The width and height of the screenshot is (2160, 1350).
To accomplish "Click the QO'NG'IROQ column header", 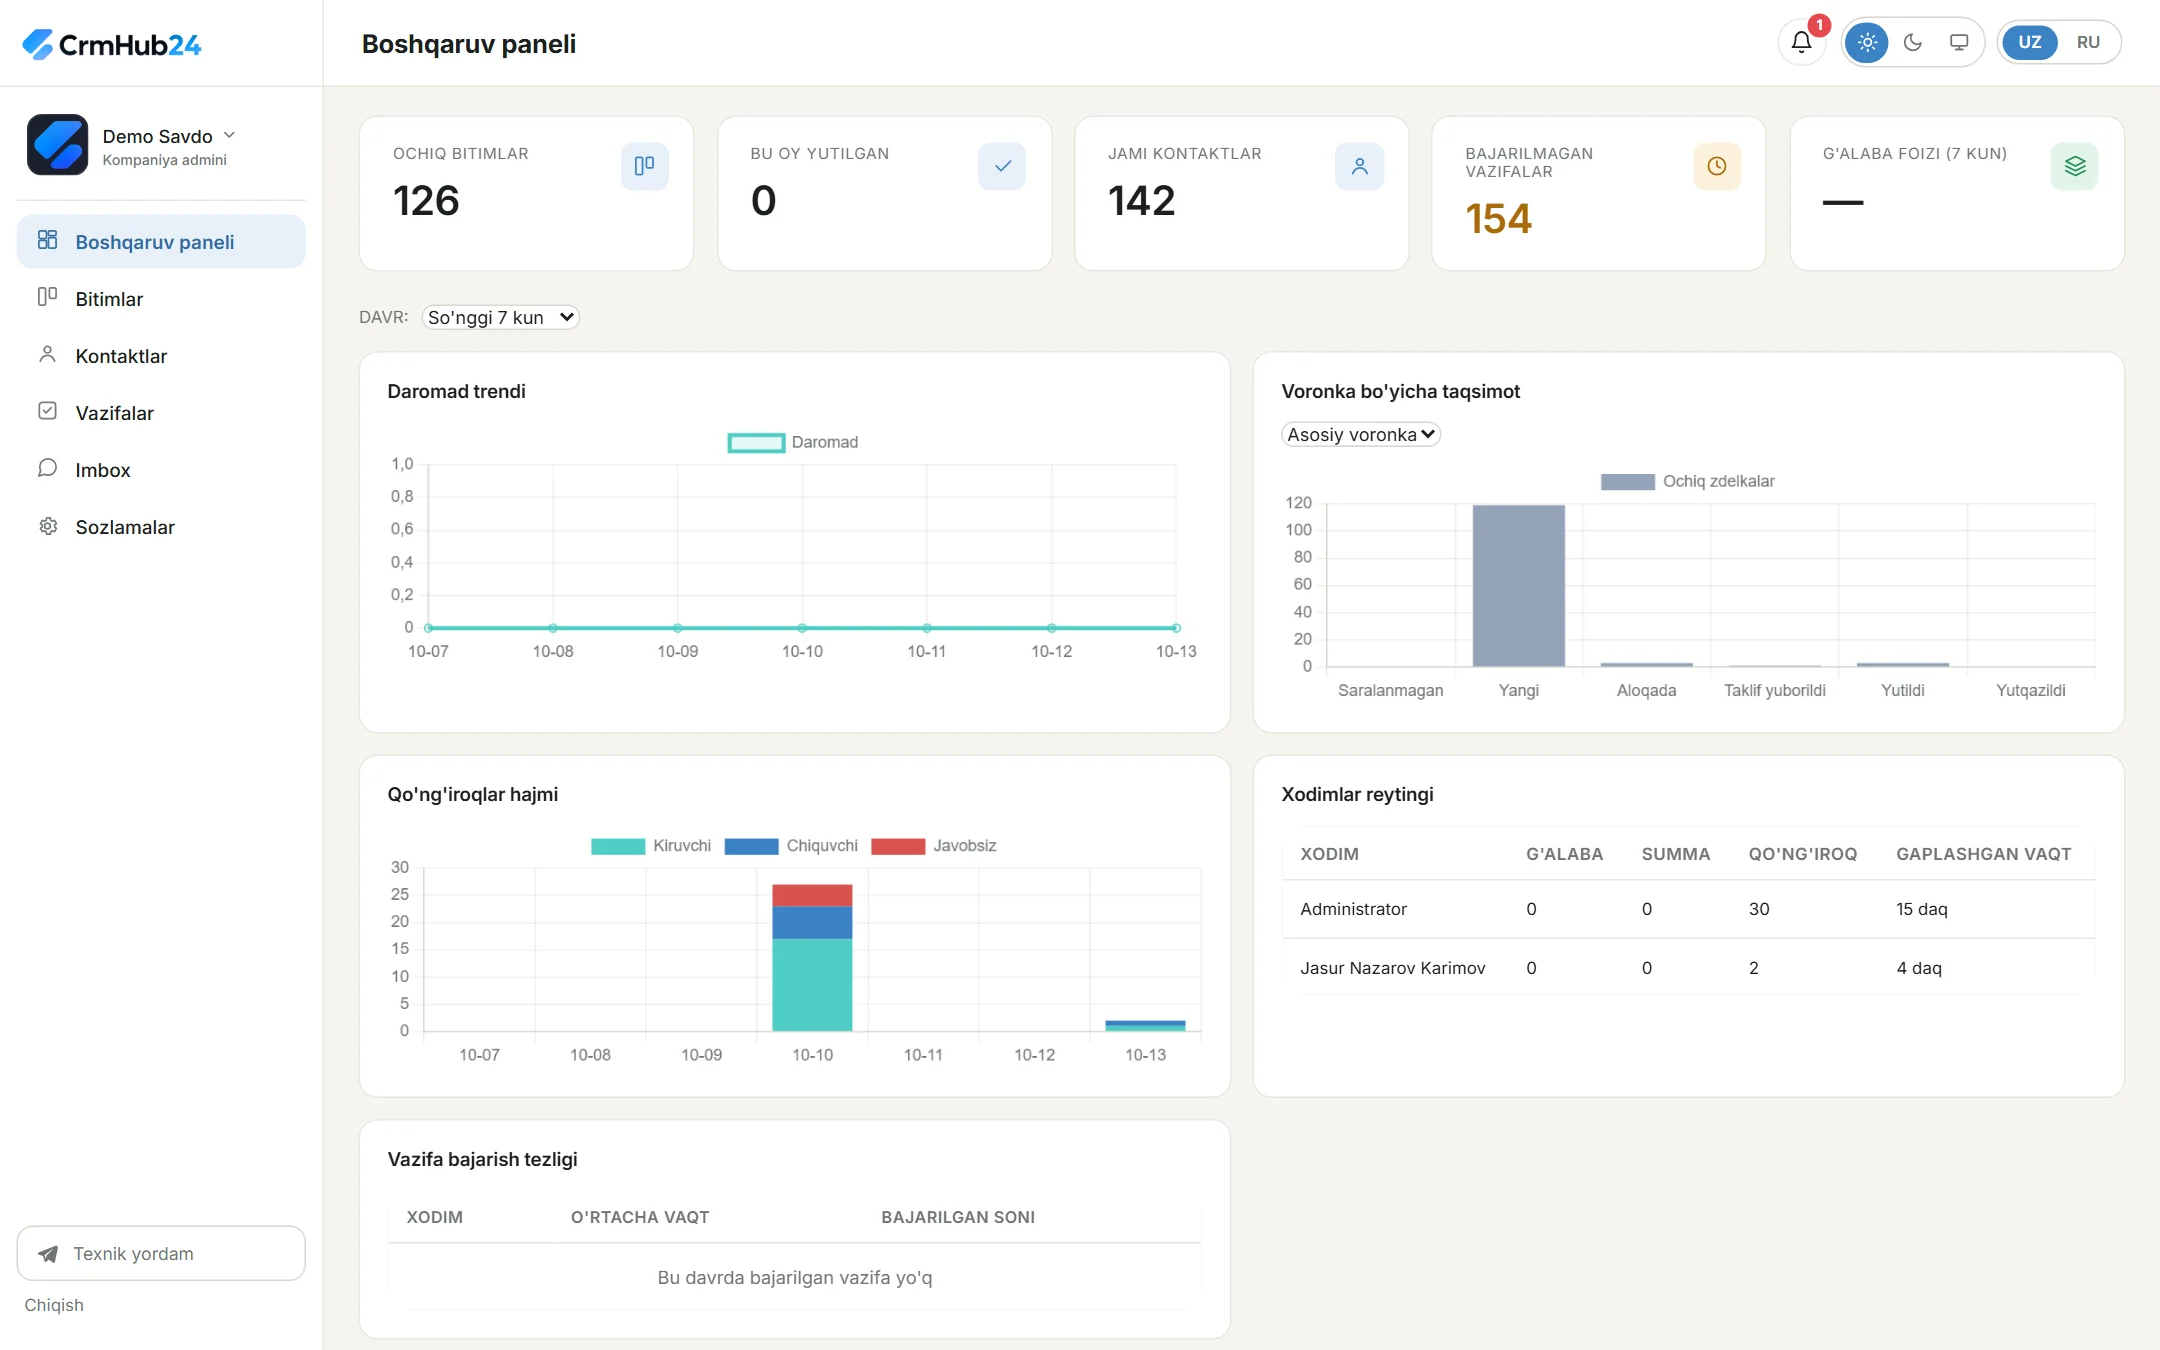I will click(x=1802, y=853).
